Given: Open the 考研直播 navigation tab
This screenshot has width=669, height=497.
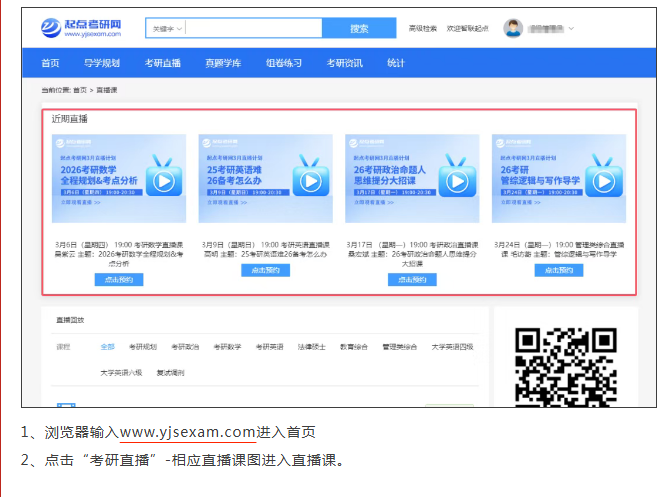Looking at the screenshot, I should click(x=162, y=63).
